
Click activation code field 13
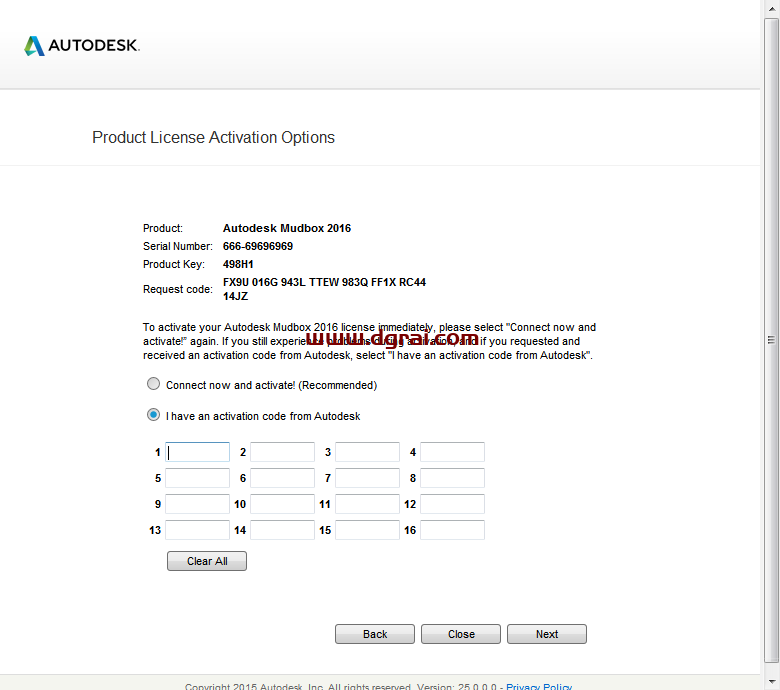pos(197,530)
